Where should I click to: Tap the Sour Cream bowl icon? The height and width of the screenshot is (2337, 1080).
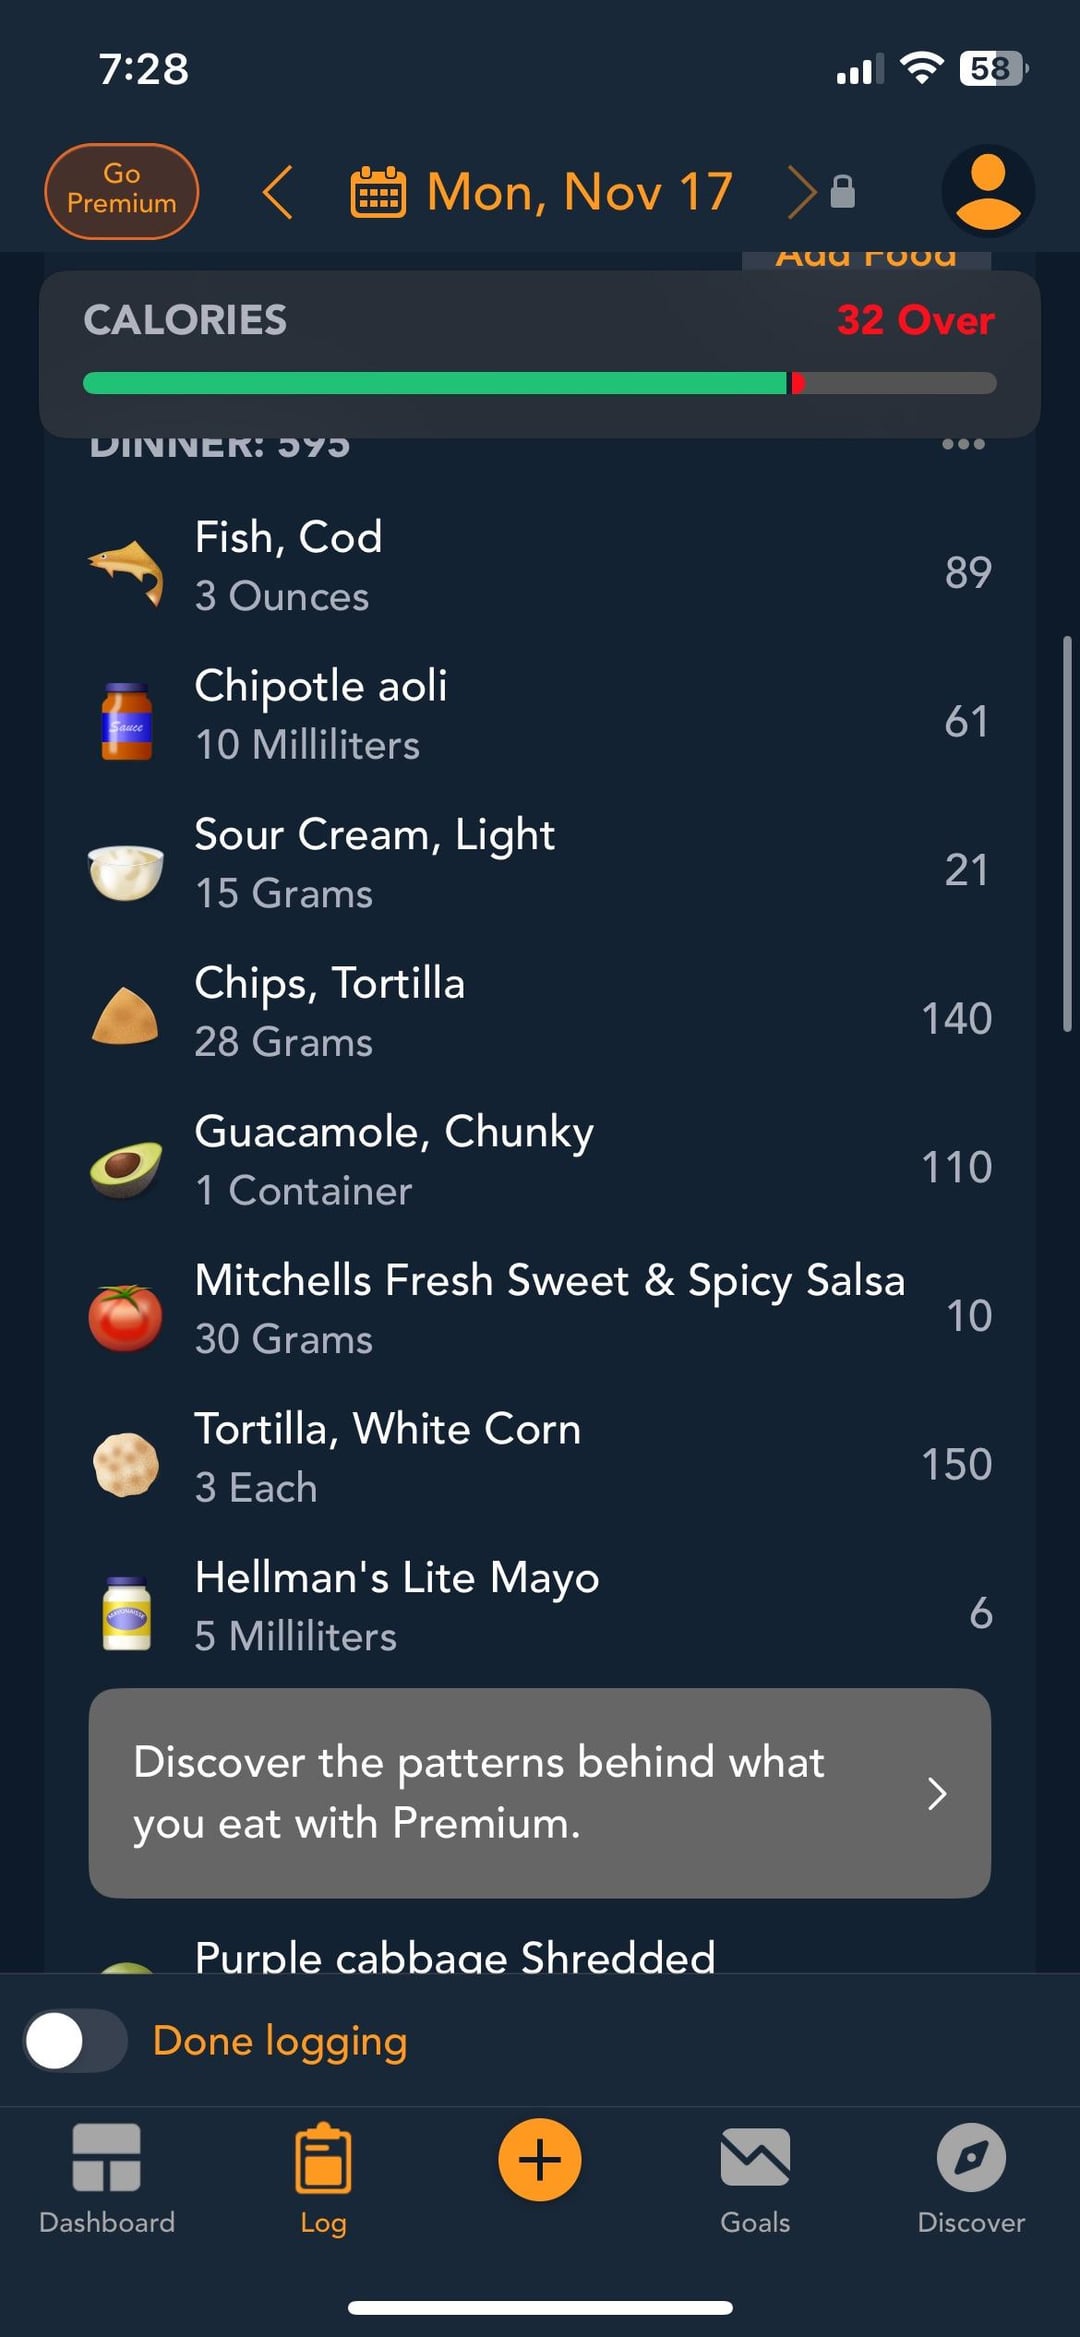pyautogui.click(x=126, y=870)
